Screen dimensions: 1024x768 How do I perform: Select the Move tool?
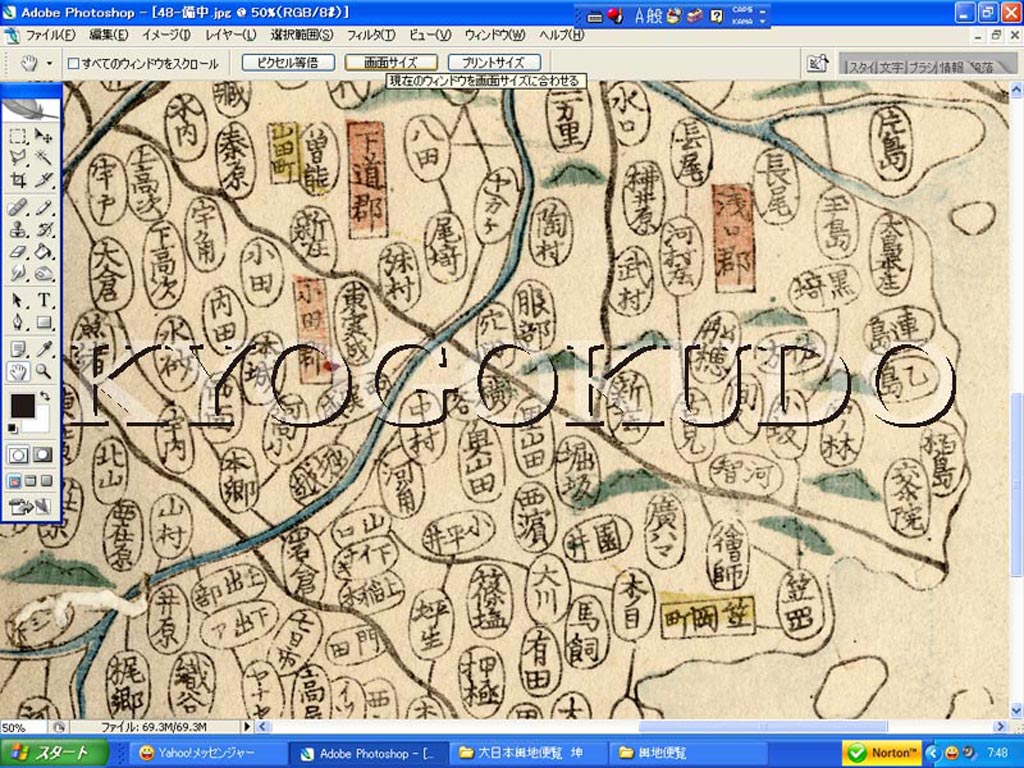point(43,136)
